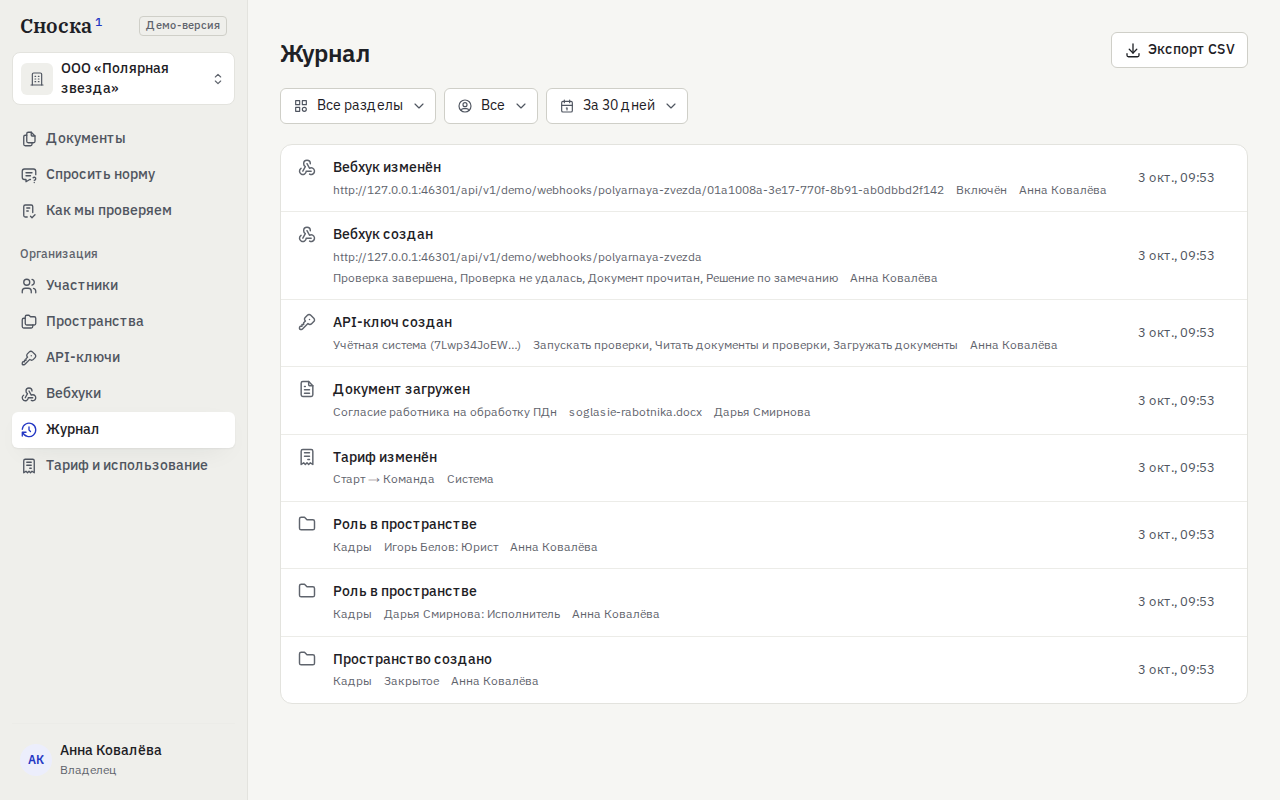The height and width of the screenshot is (800, 1280).
Task: Click the webhook icon beside 'Вебхук создан'
Action: (x=307, y=235)
